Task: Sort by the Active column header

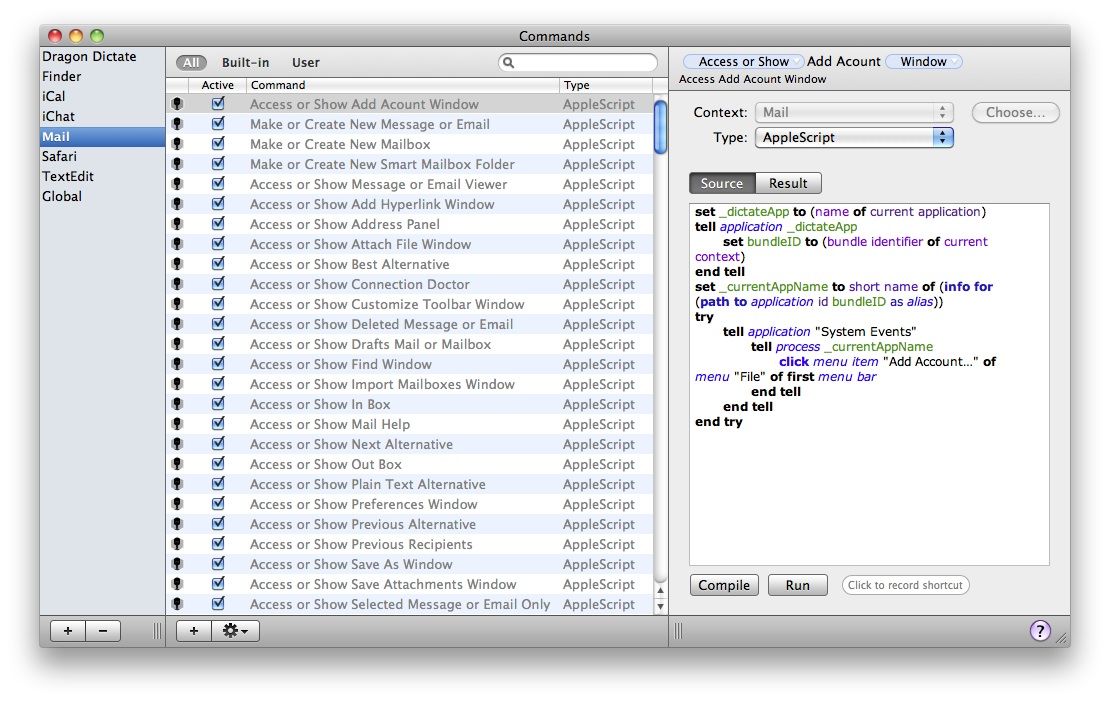Action: [217, 85]
